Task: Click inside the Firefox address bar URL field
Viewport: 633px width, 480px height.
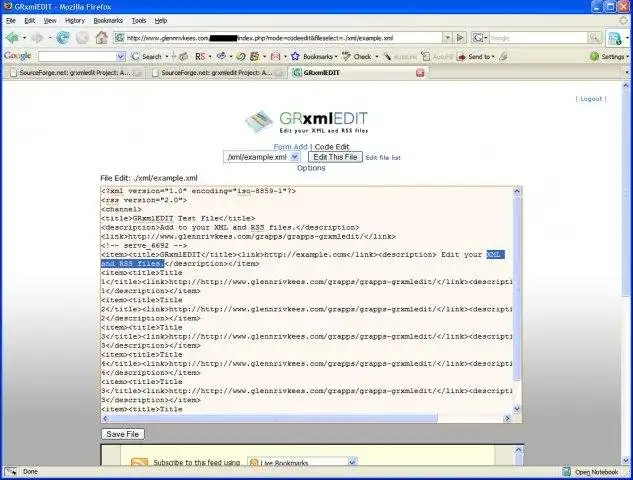Action: pos(283,38)
